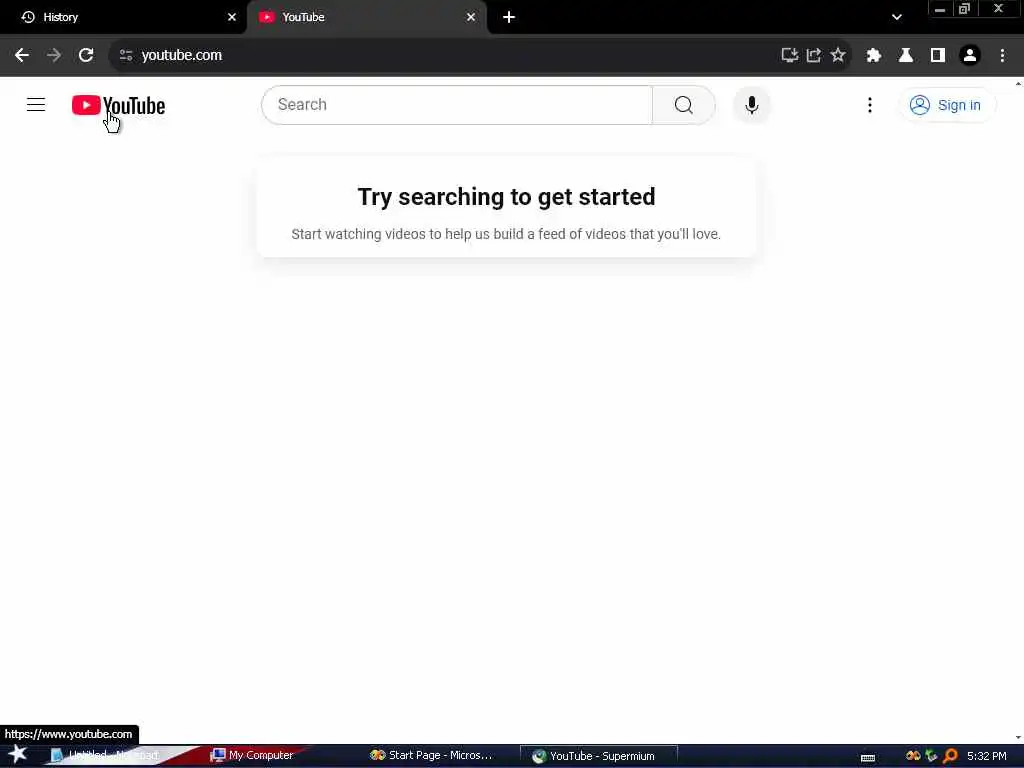Bookmark this page with the star
The width and height of the screenshot is (1024, 768).
click(x=838, y=55)
